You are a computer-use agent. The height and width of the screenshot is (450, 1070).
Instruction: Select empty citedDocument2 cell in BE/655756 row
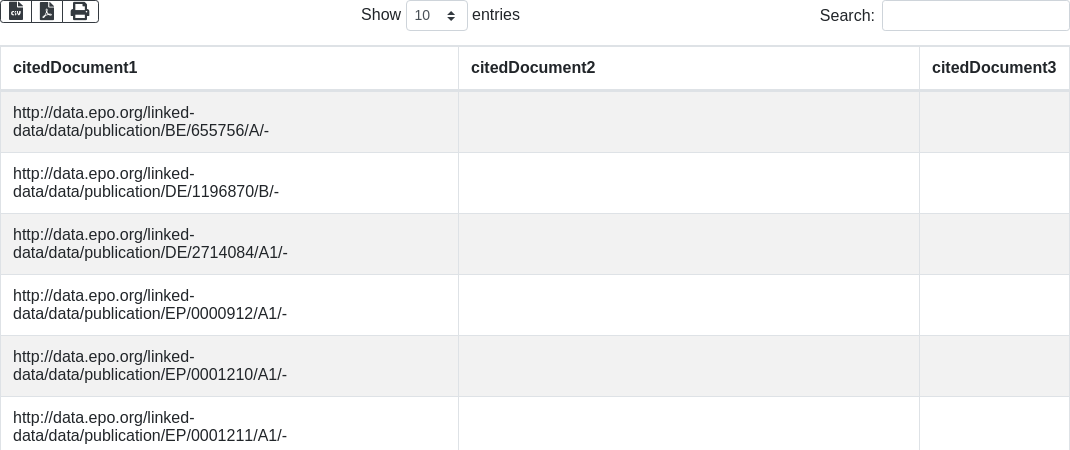[688, 122]
